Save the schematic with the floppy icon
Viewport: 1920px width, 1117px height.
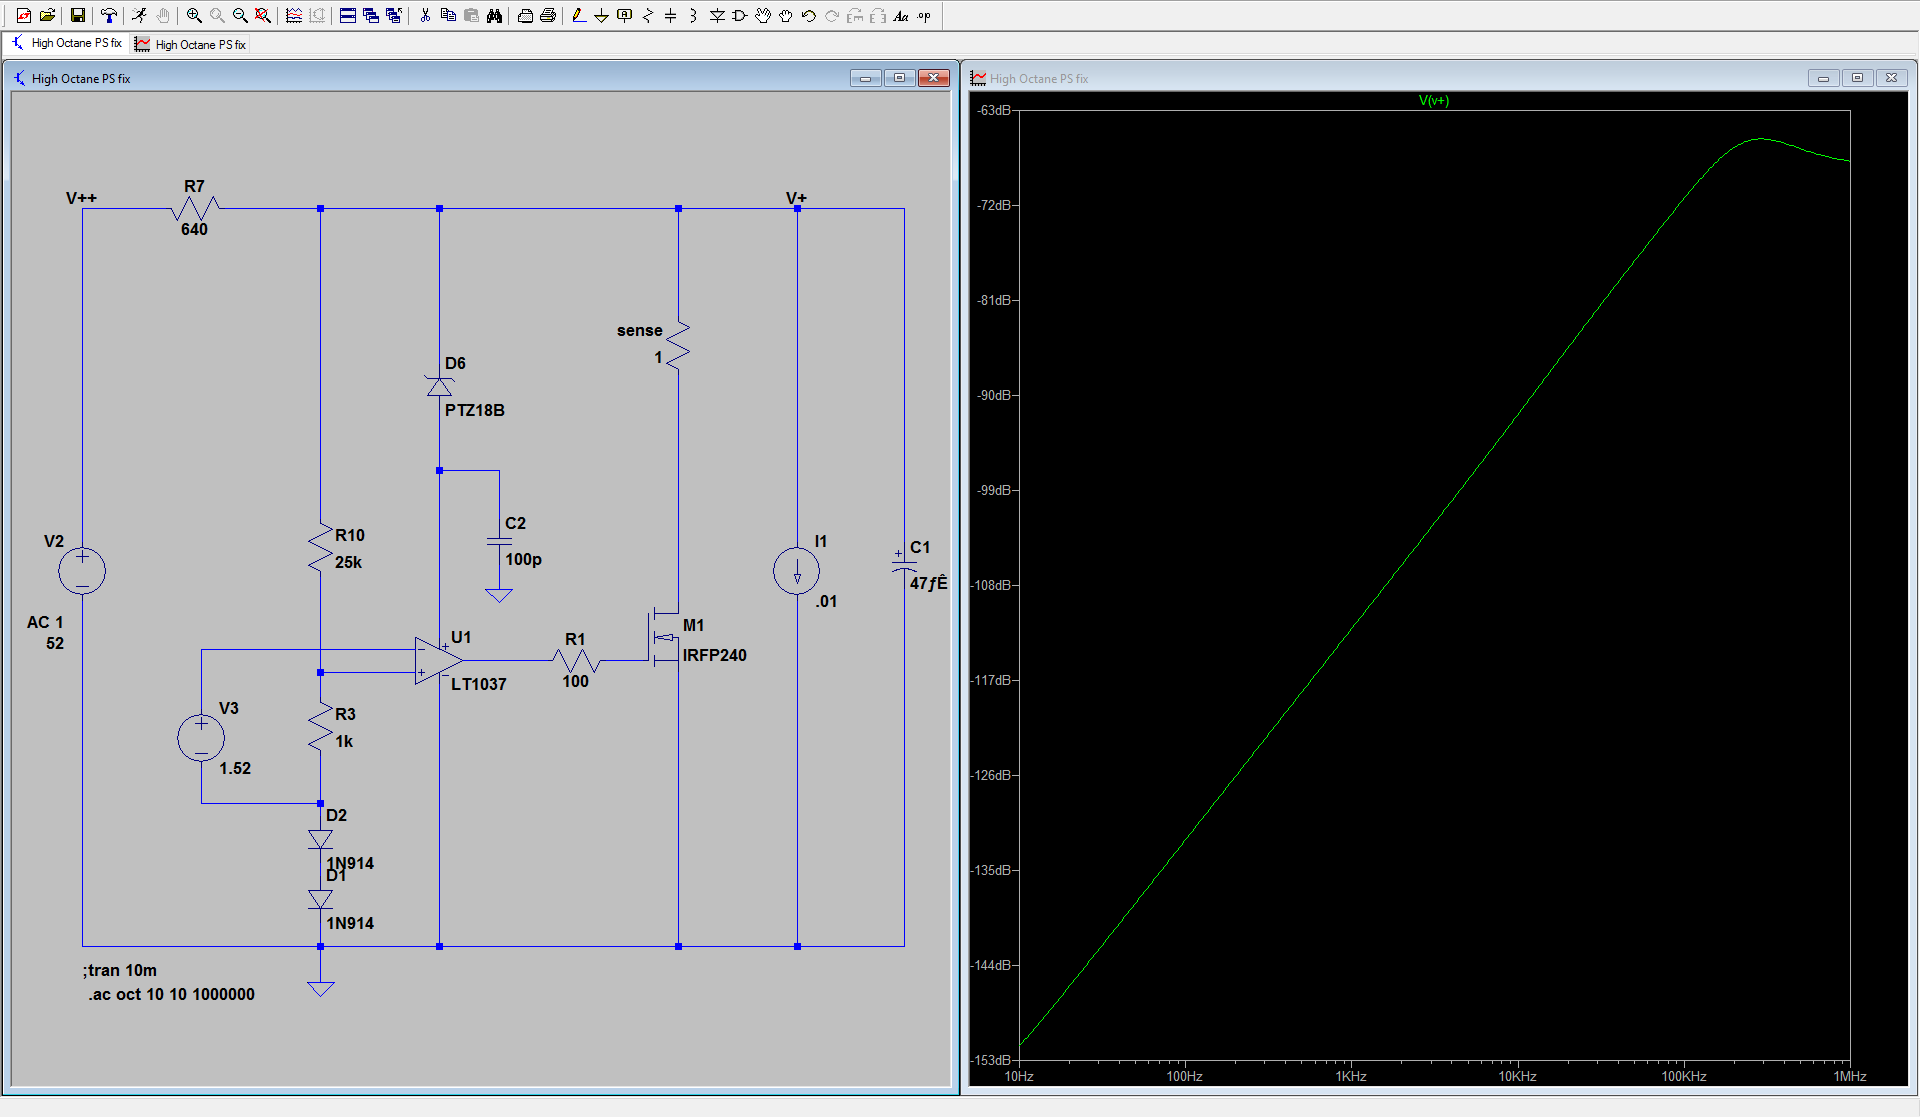click(x=77, y=15)
